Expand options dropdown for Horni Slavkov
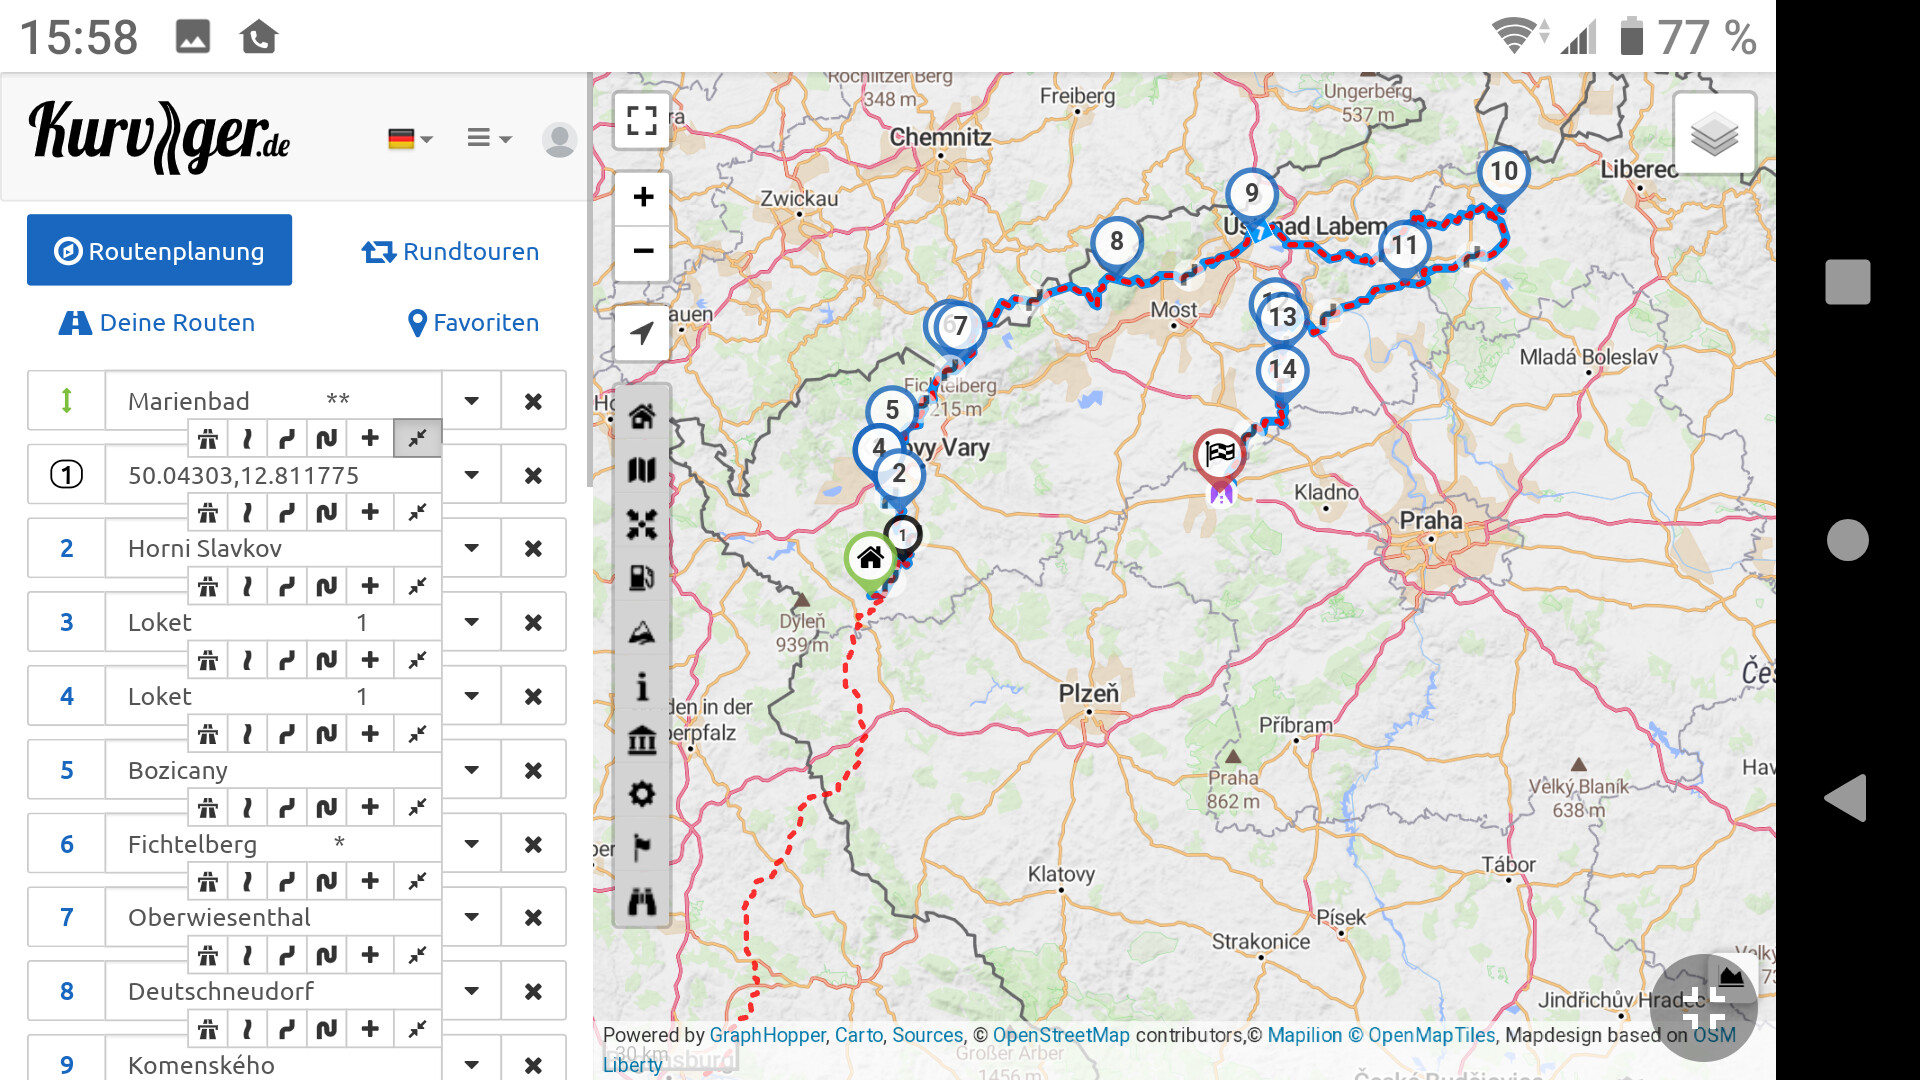Viewport: 1920px width, 1080px height. 471,548
